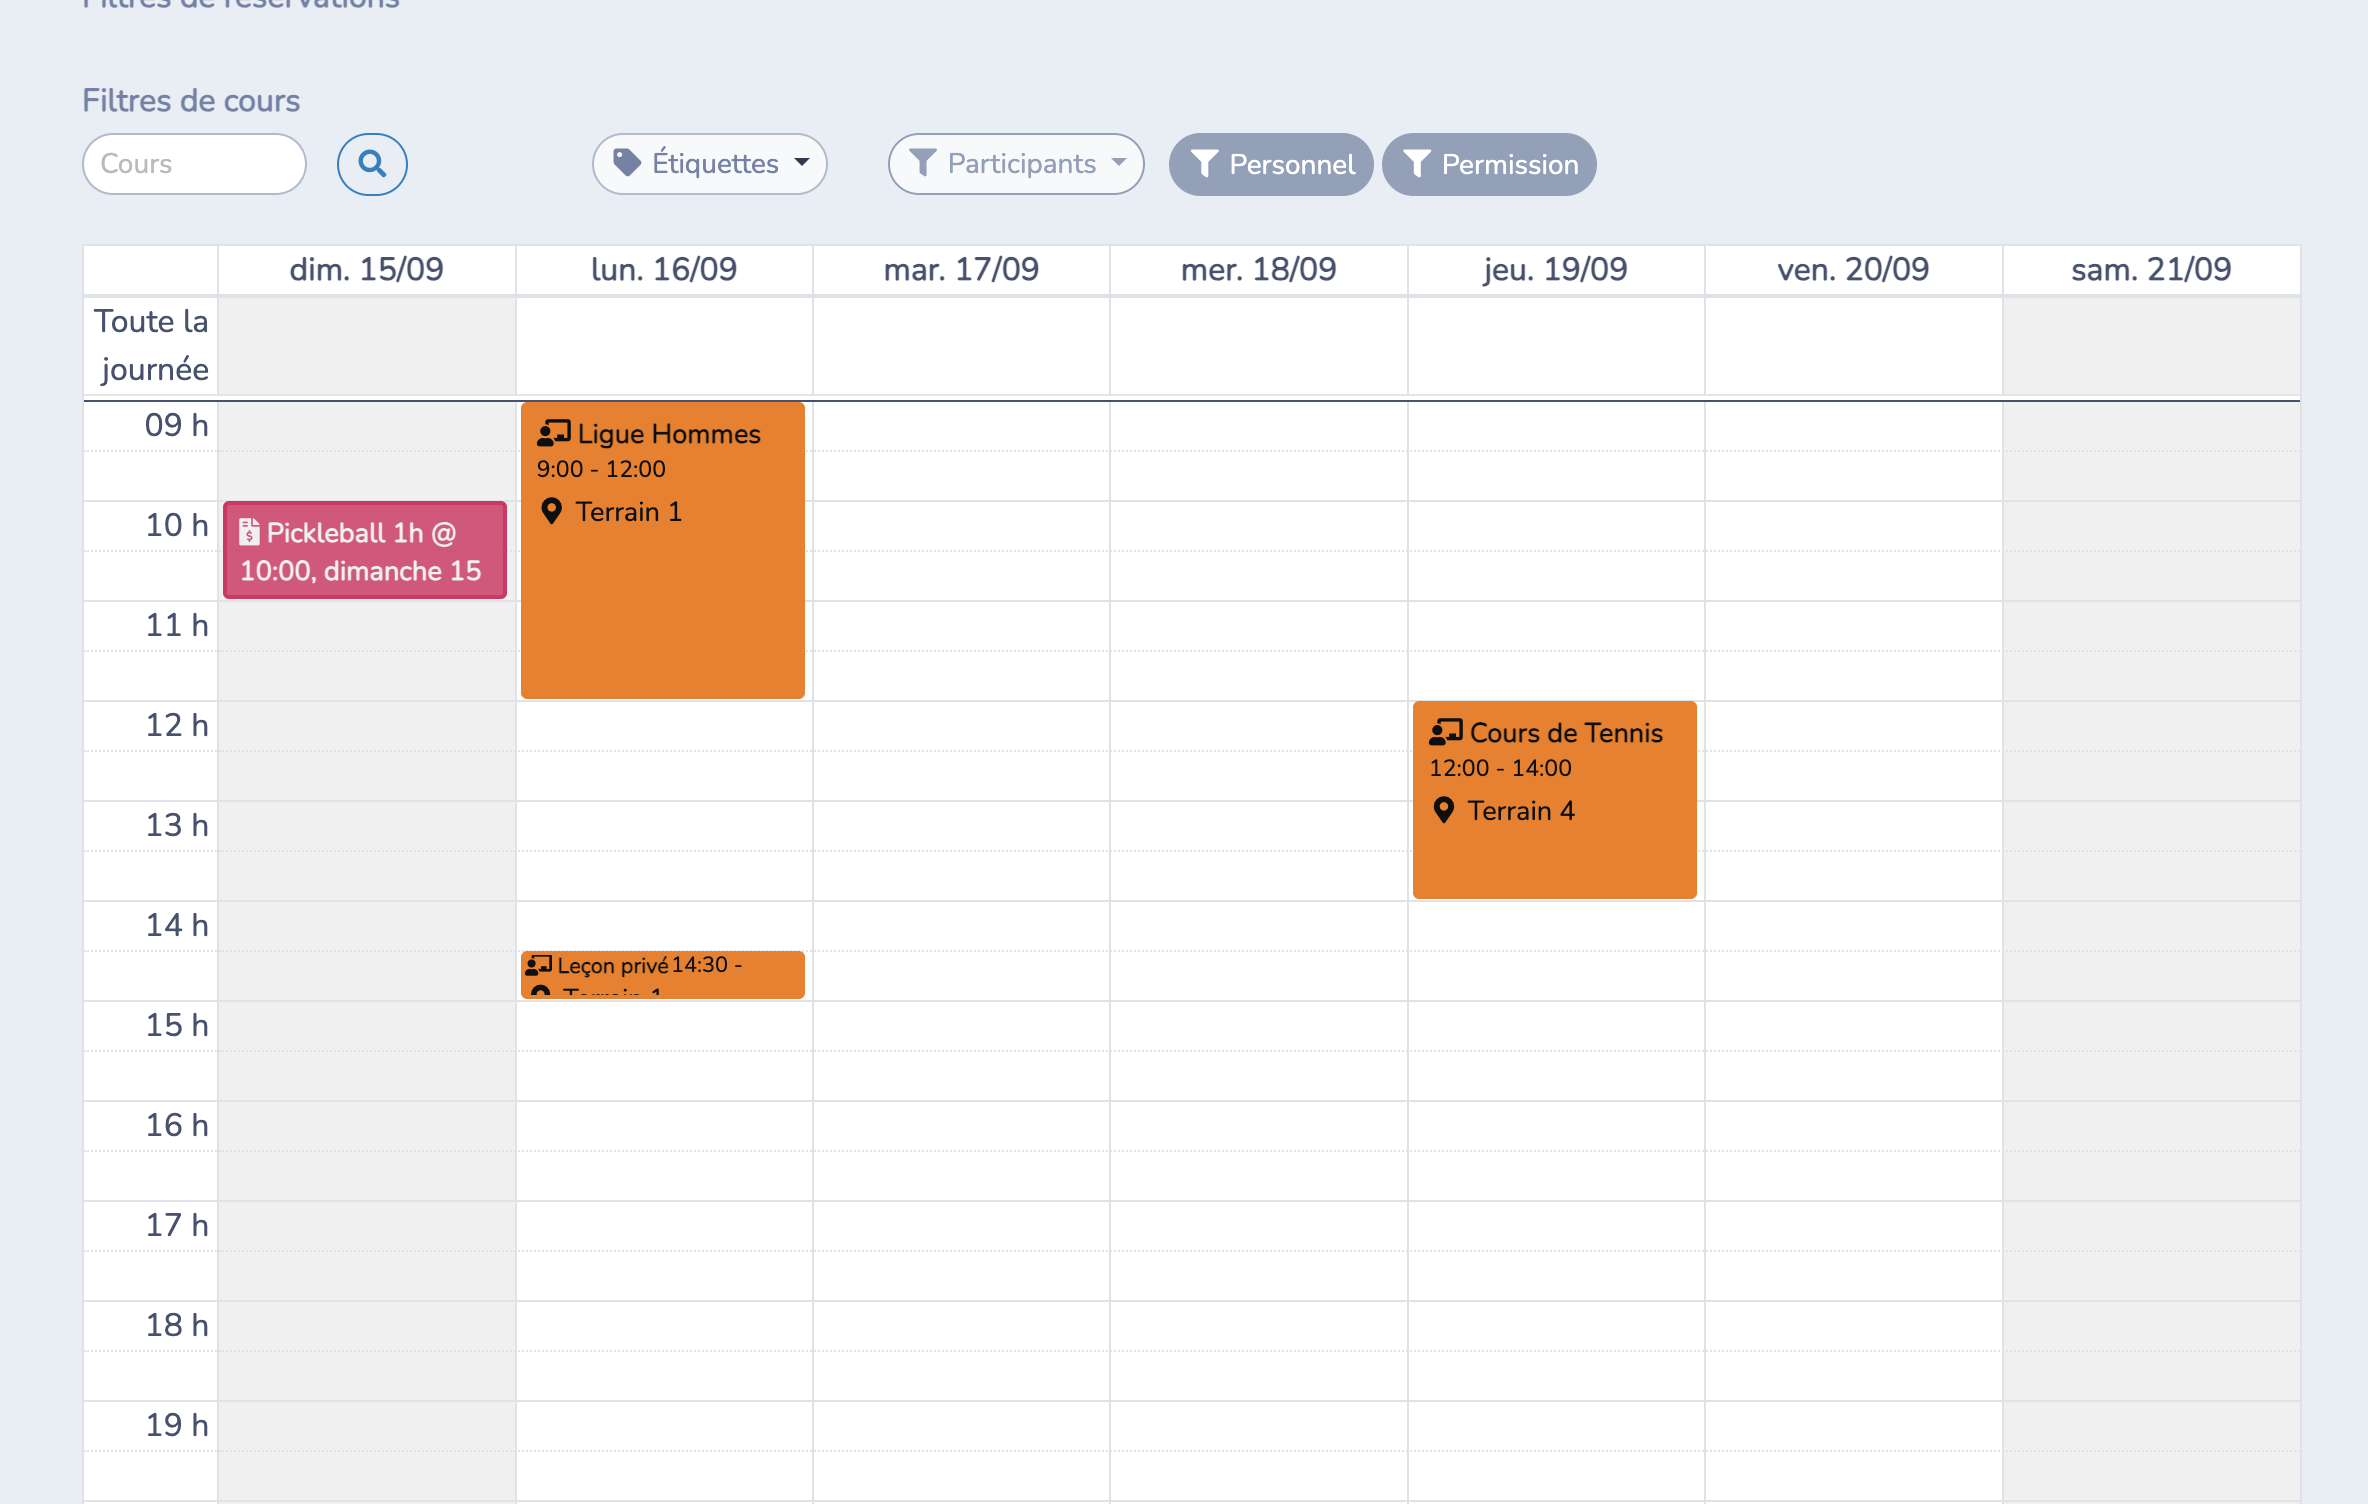Click the 15 h time label
The image size is (2368, 1504).
pyautogui.click(x=177, y=1025)
